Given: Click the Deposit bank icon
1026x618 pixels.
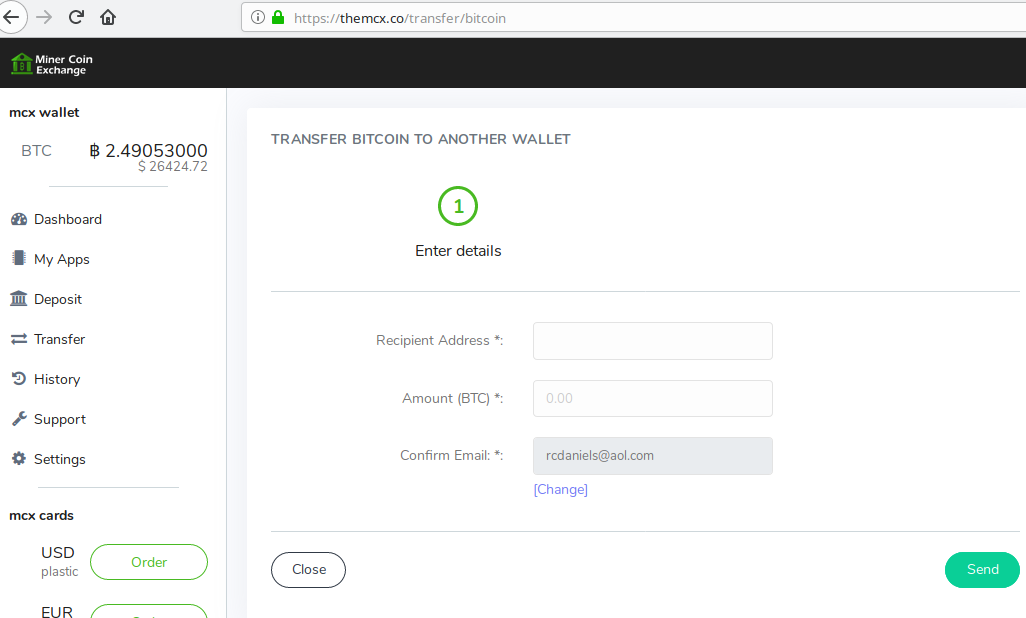Looking at the screenshot, I should tap(18, 299).
